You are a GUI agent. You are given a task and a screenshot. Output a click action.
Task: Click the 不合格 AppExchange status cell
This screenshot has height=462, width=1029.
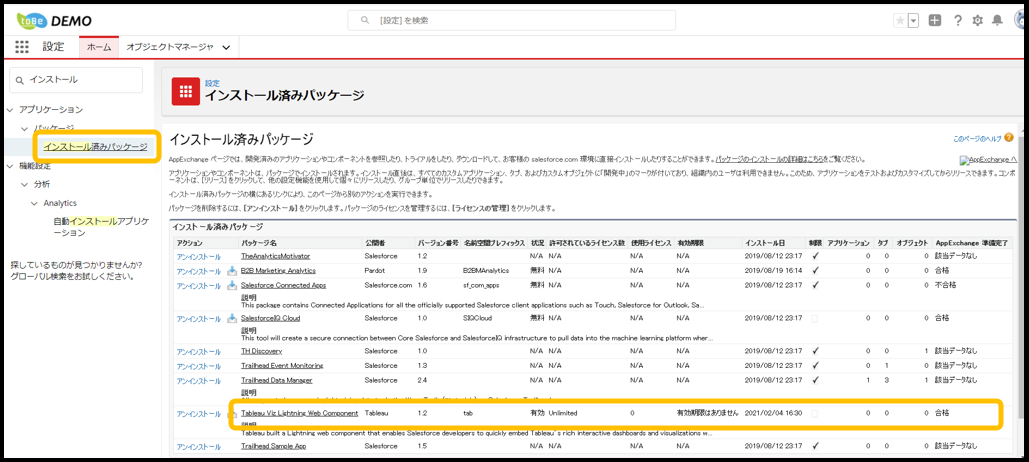click(946, 285)
